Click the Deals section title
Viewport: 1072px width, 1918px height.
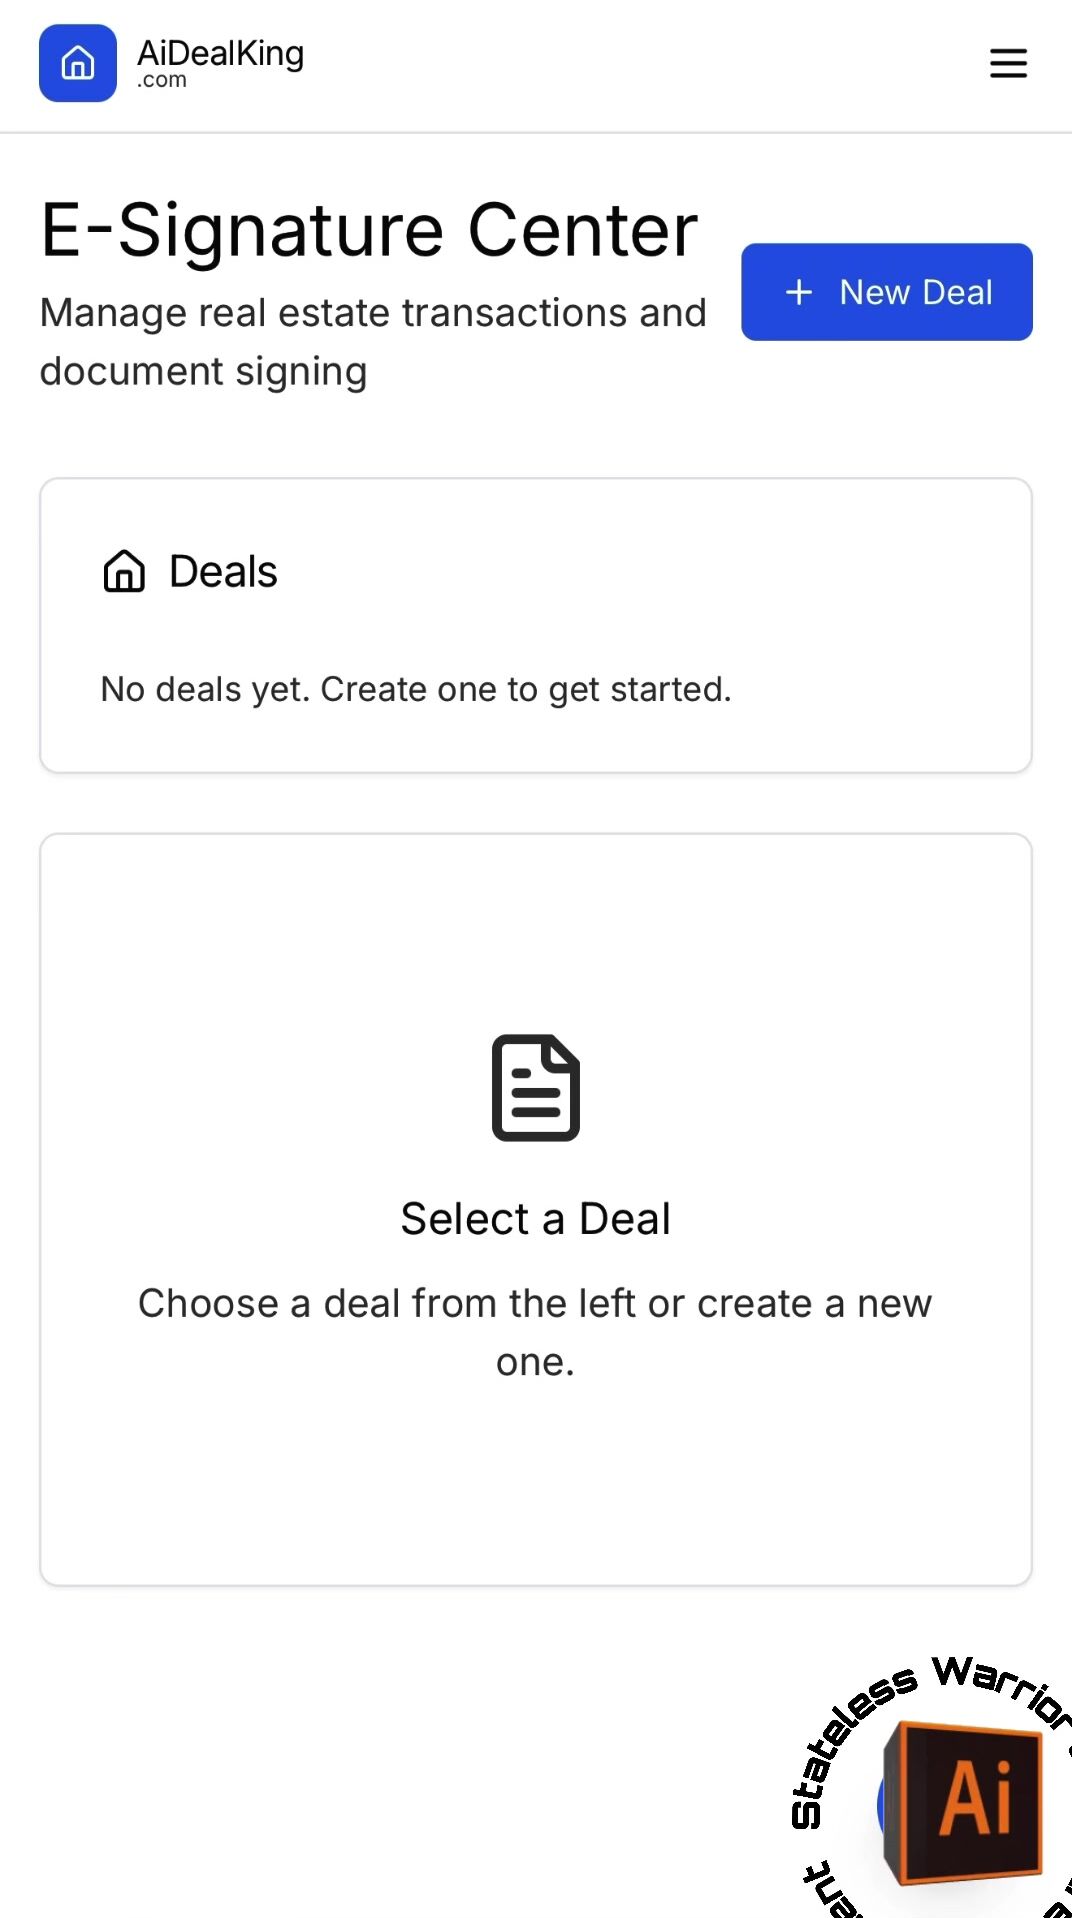223,572
